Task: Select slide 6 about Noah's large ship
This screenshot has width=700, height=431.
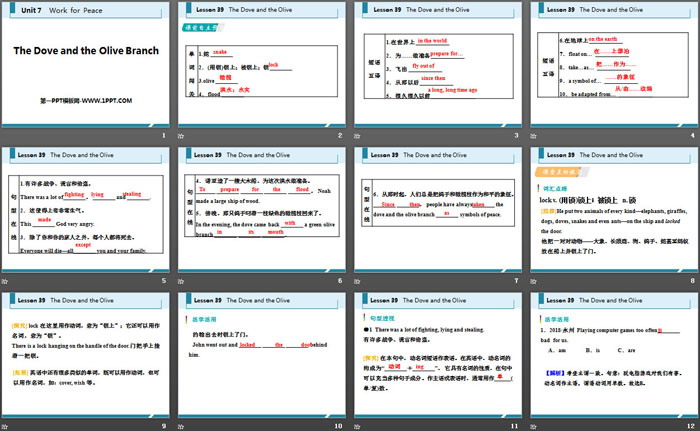Action: coord(262,213)
